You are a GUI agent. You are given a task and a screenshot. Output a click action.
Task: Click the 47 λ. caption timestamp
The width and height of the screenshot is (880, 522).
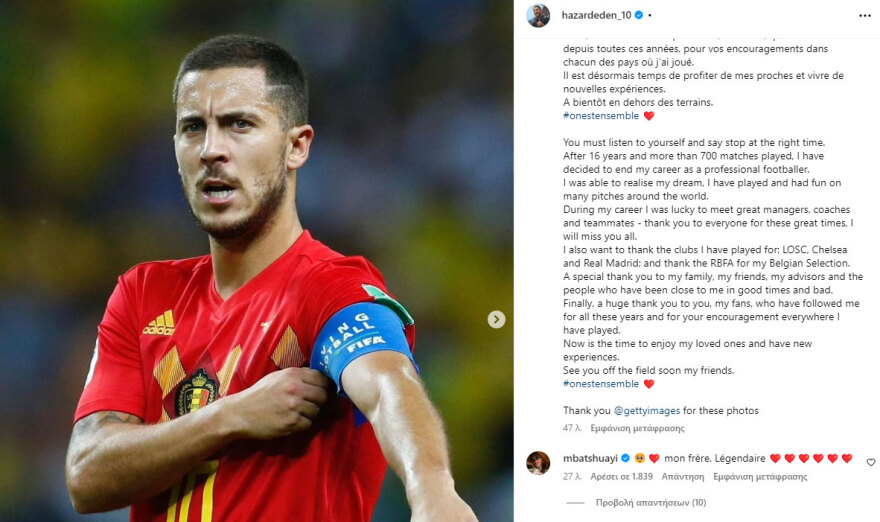[x=572, y=428]
